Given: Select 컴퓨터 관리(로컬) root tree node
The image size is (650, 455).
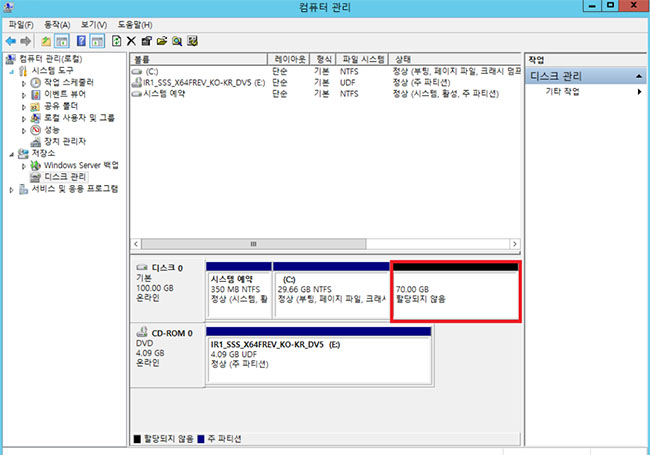Looking at the screenshot, I should [x=51, y=59].
